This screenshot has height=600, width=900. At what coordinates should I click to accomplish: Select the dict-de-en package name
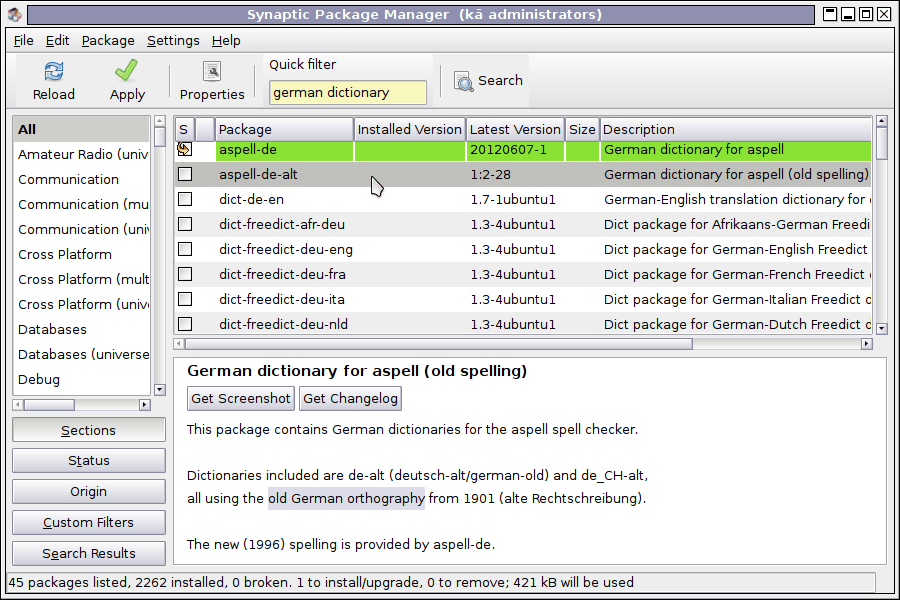click(x=251, y=199)
